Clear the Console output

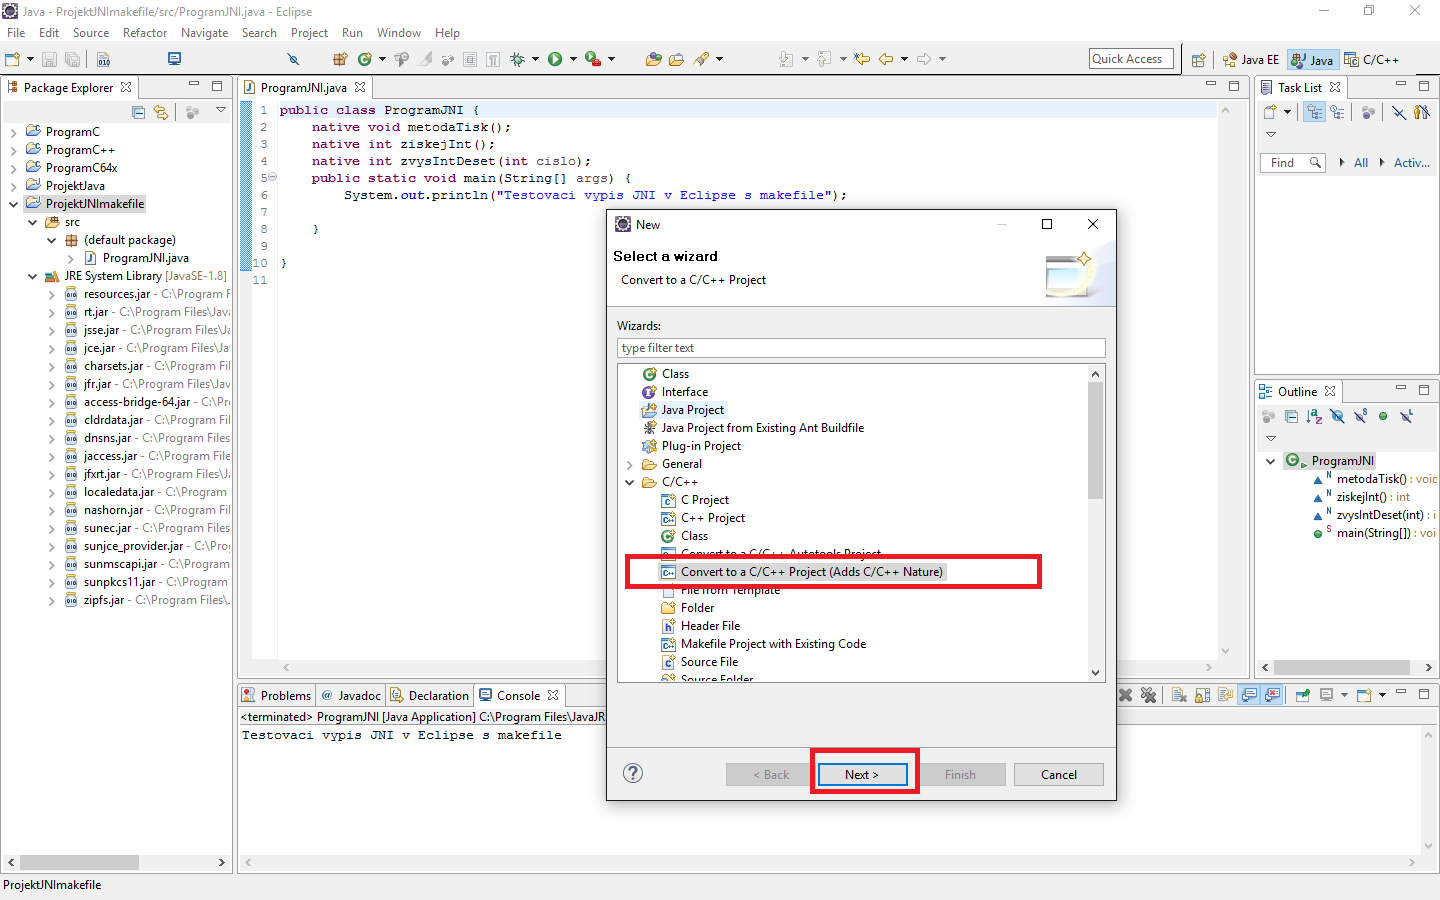coord(1178,694)
